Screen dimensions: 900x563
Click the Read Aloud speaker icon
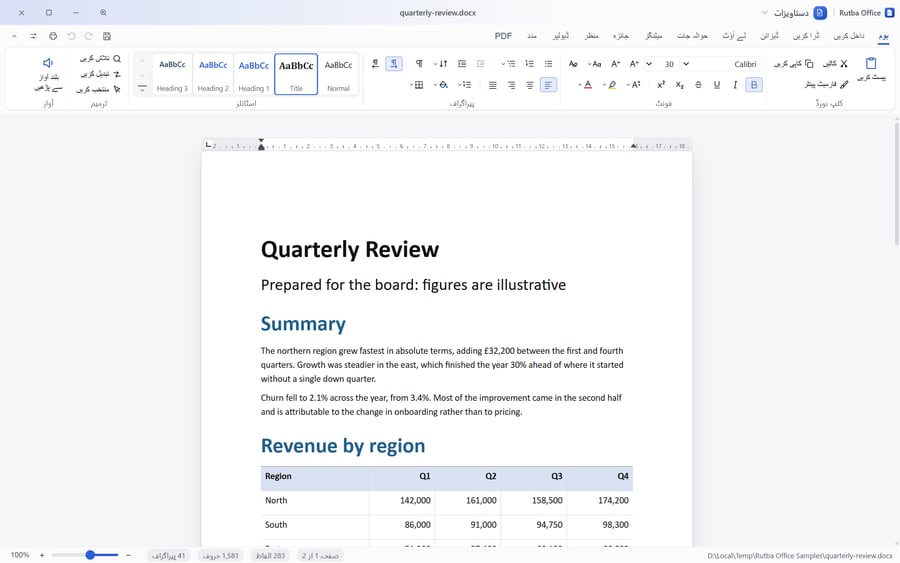(x=48, y=63)
